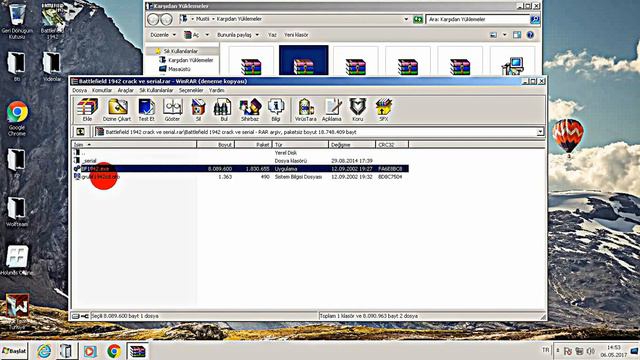Sort by the Boyut column header
Screen dimensions: 640x360
(x=216, y=144)
